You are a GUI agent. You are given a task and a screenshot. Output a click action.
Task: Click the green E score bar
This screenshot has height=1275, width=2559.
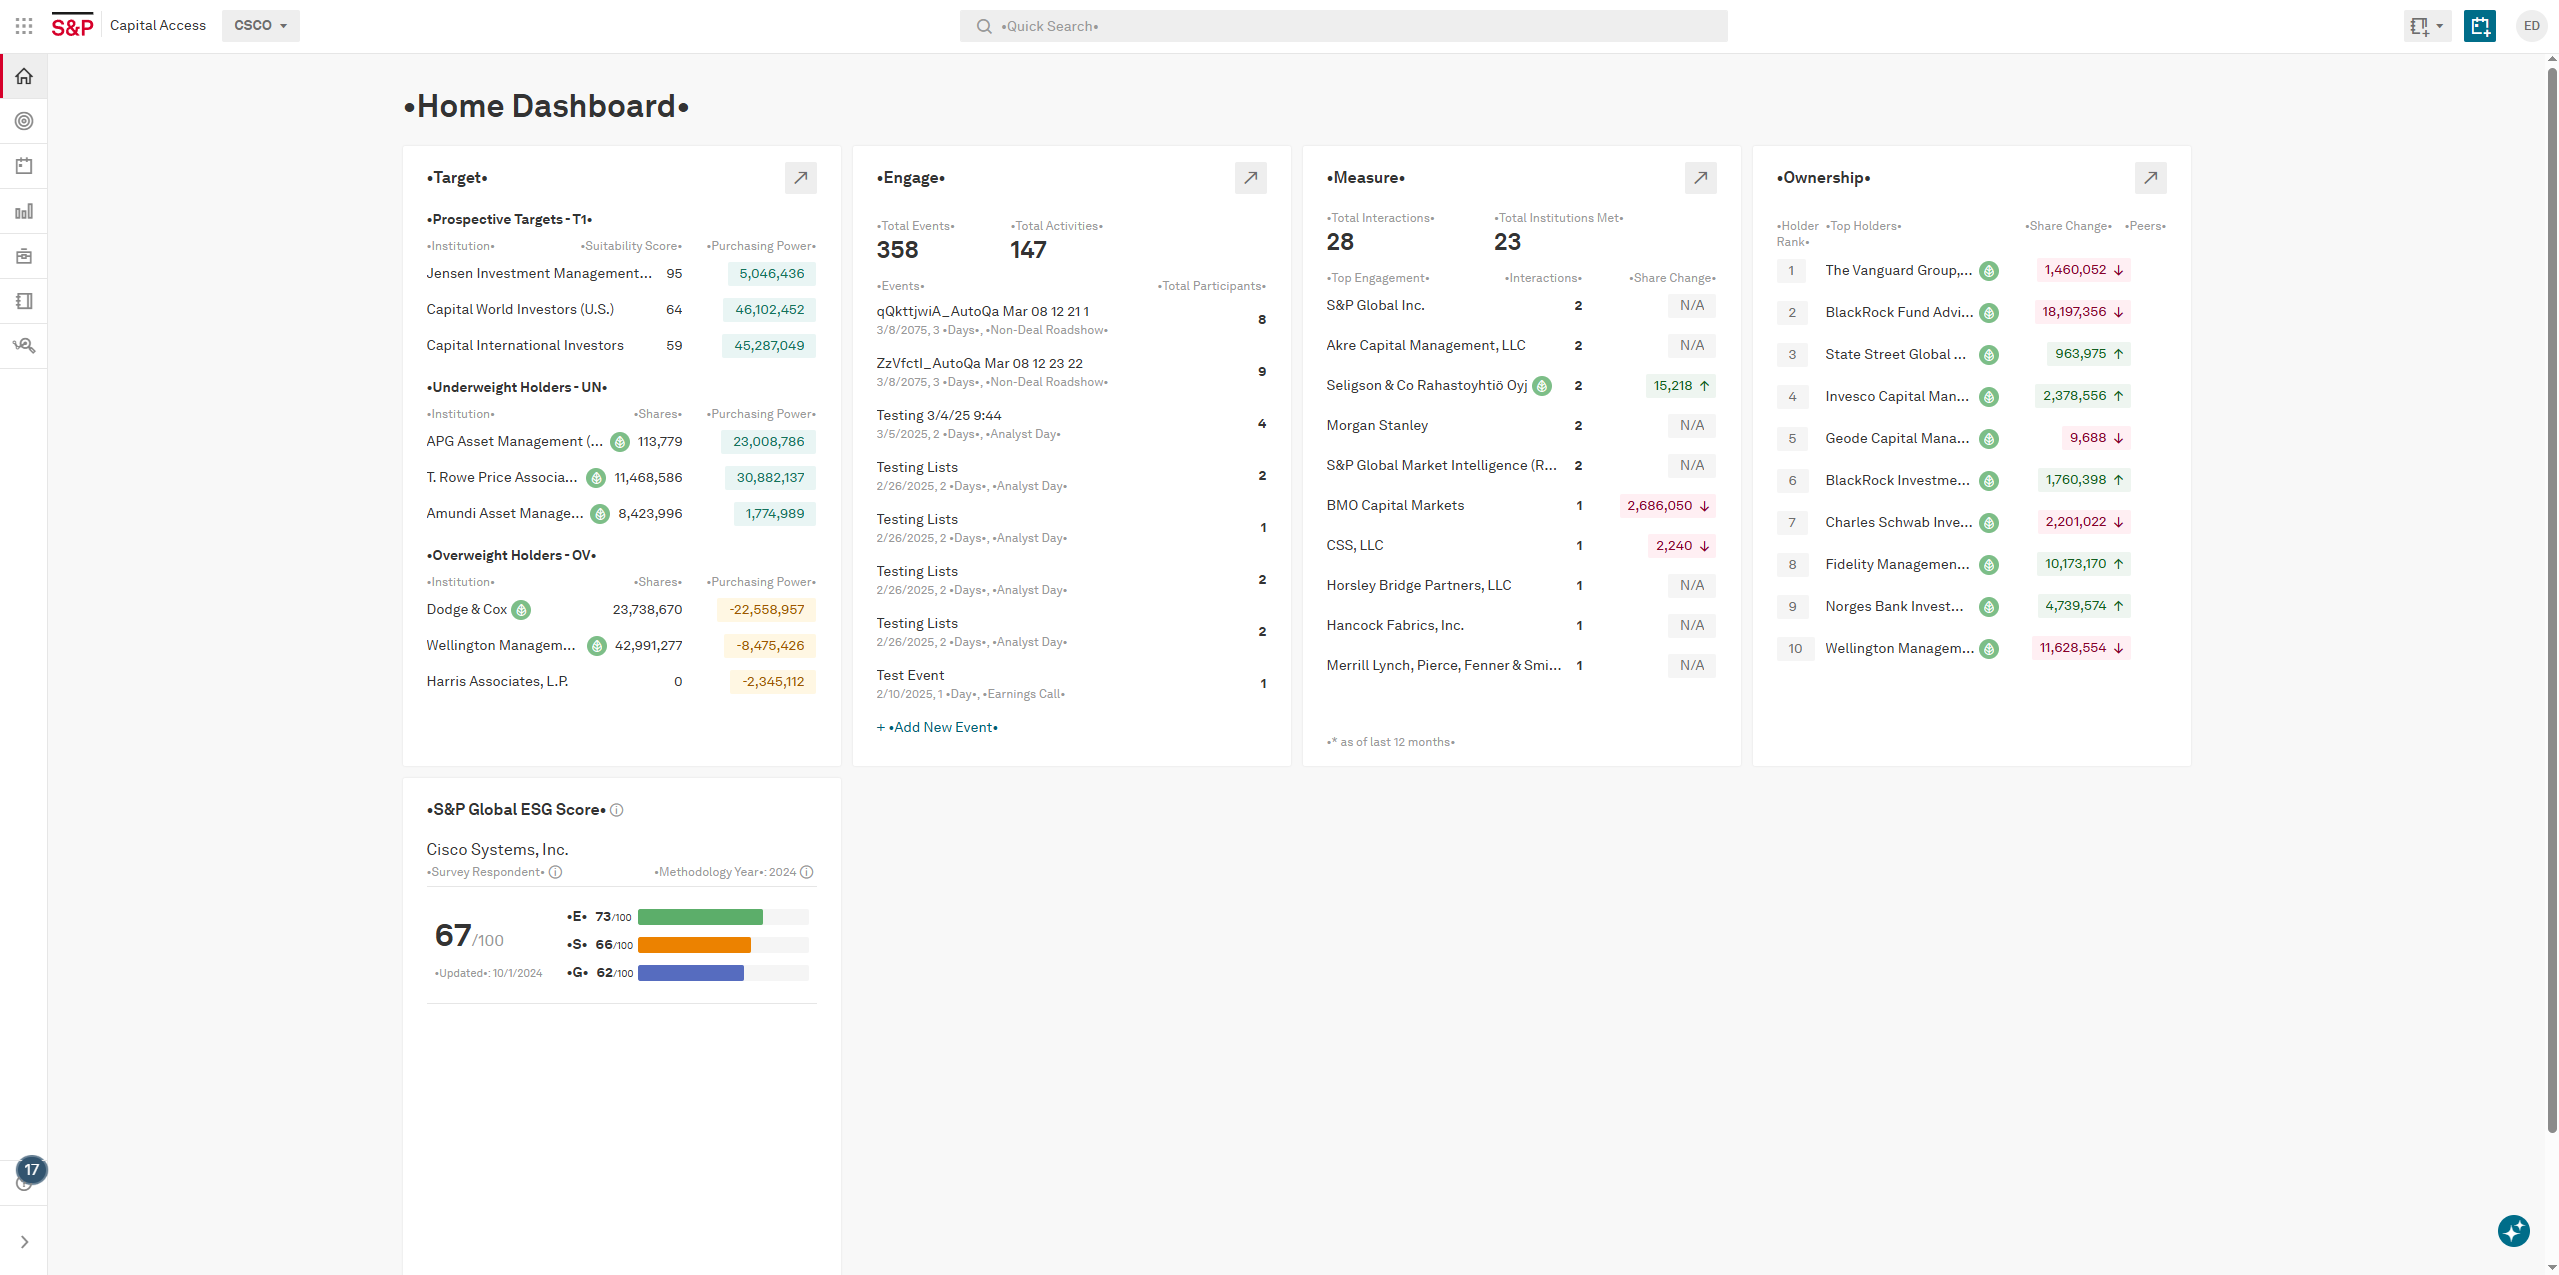[x=700, y=917]
